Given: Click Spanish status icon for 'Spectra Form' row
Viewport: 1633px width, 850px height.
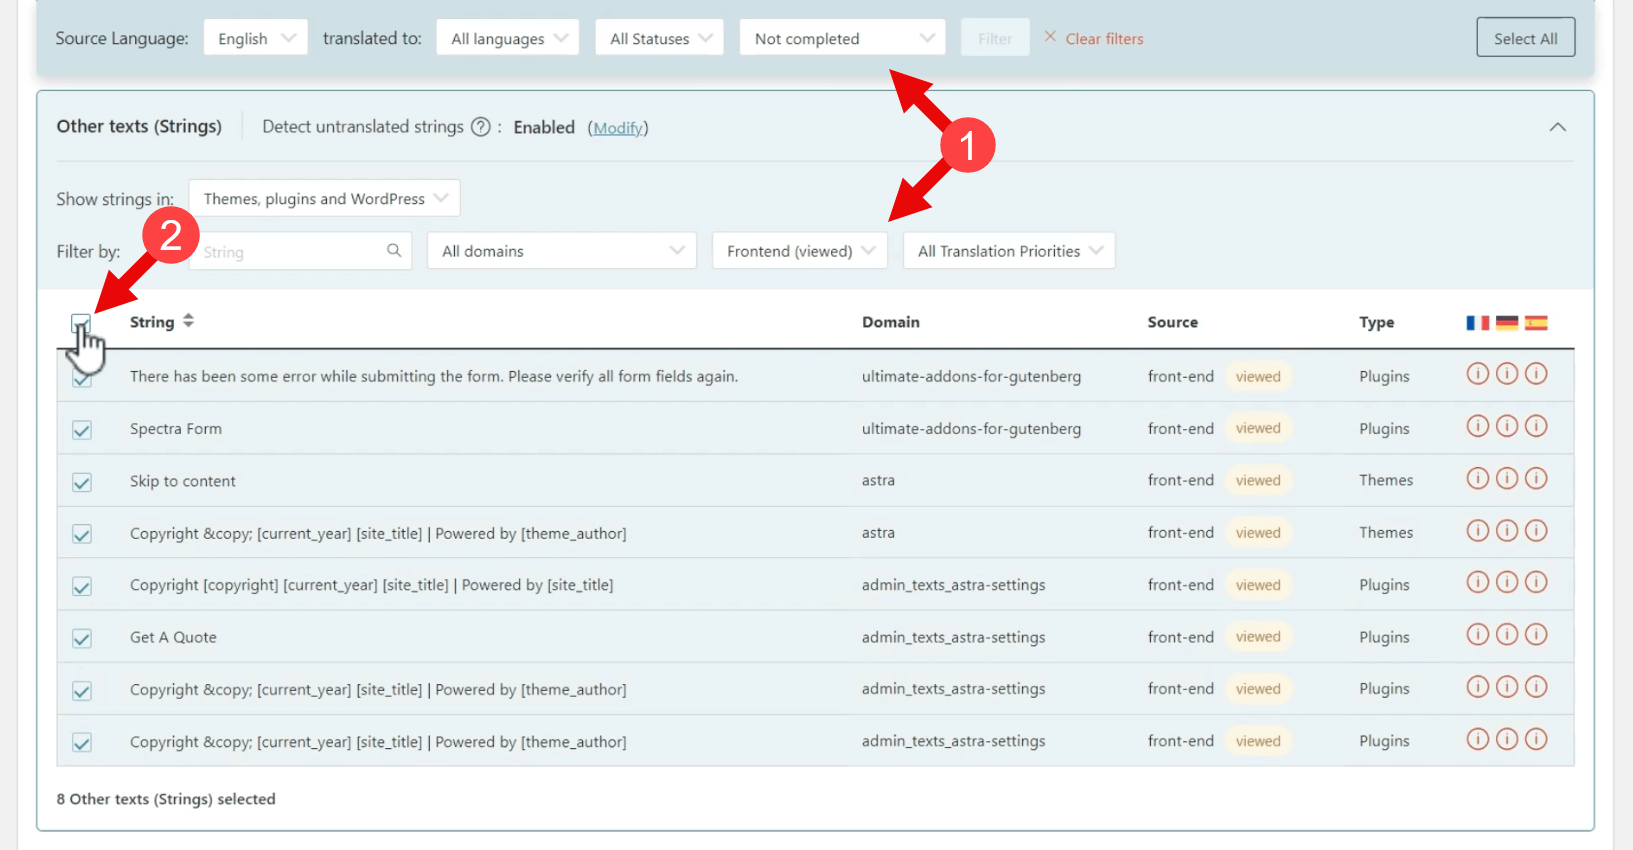Looking at the screenshot, I should coord(1536,426).
